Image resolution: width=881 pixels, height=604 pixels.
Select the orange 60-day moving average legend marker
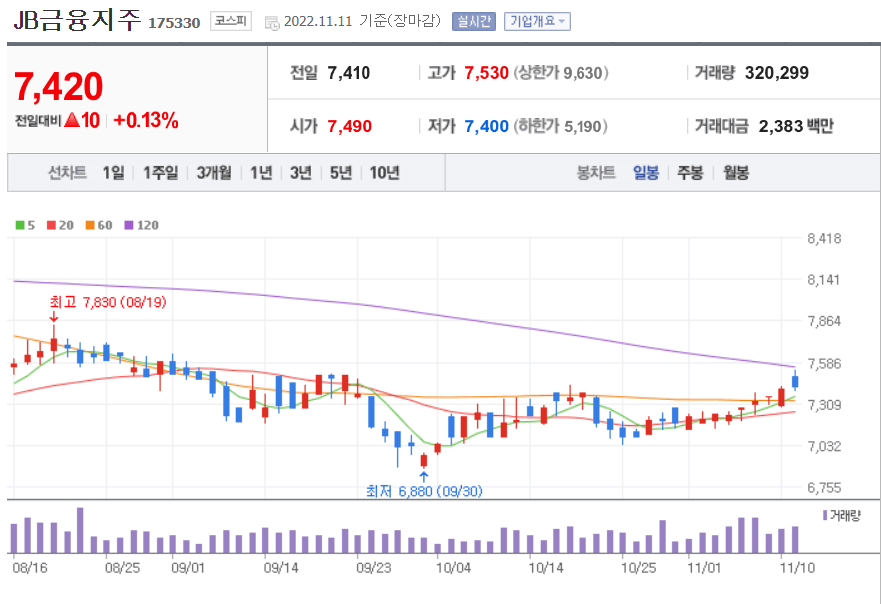pos(90,225)
